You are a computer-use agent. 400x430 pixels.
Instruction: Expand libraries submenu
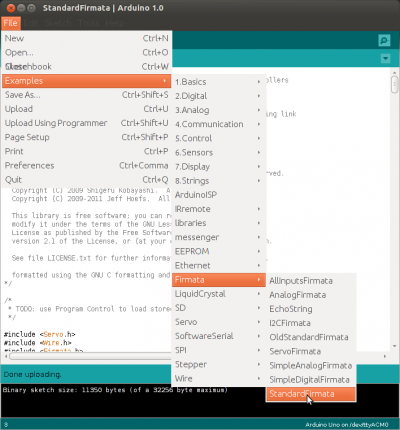coord(219,223)
